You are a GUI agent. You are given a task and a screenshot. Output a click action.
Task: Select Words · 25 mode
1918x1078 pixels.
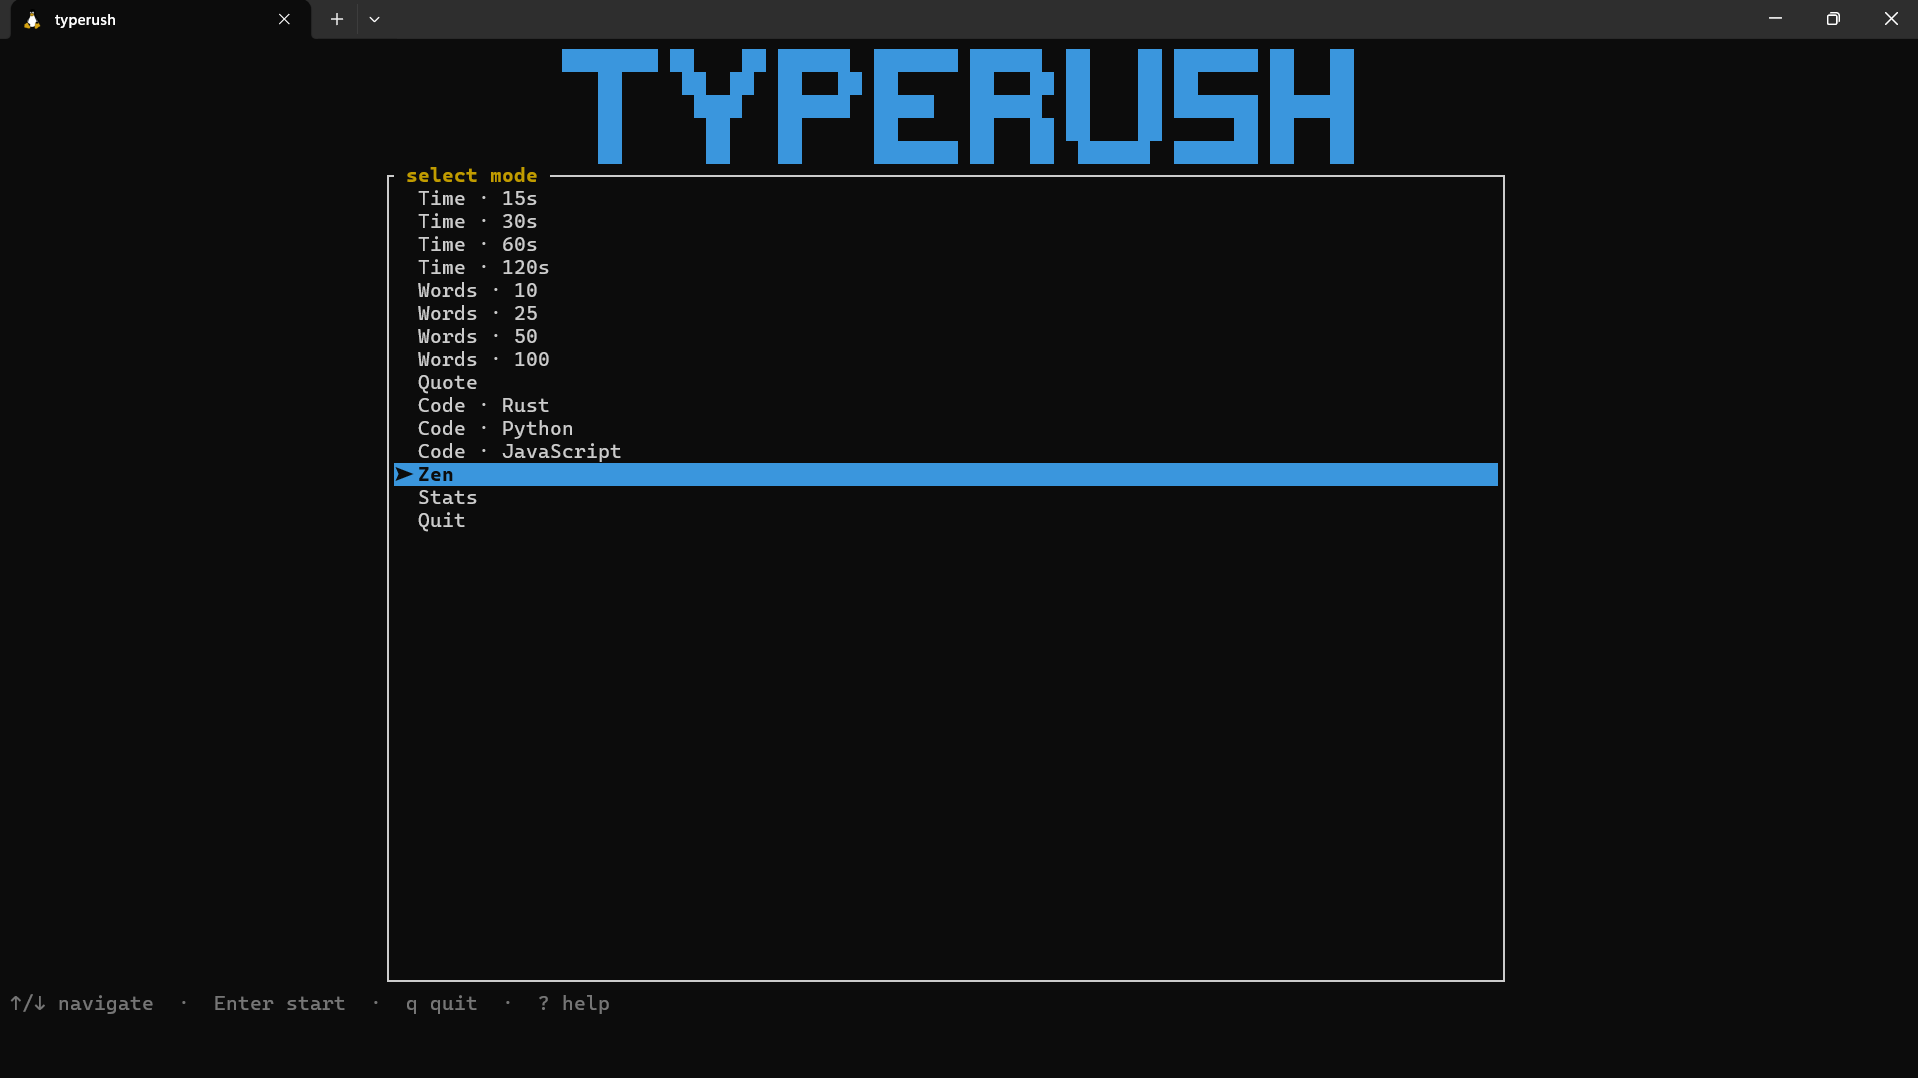(x=477, y=313)
